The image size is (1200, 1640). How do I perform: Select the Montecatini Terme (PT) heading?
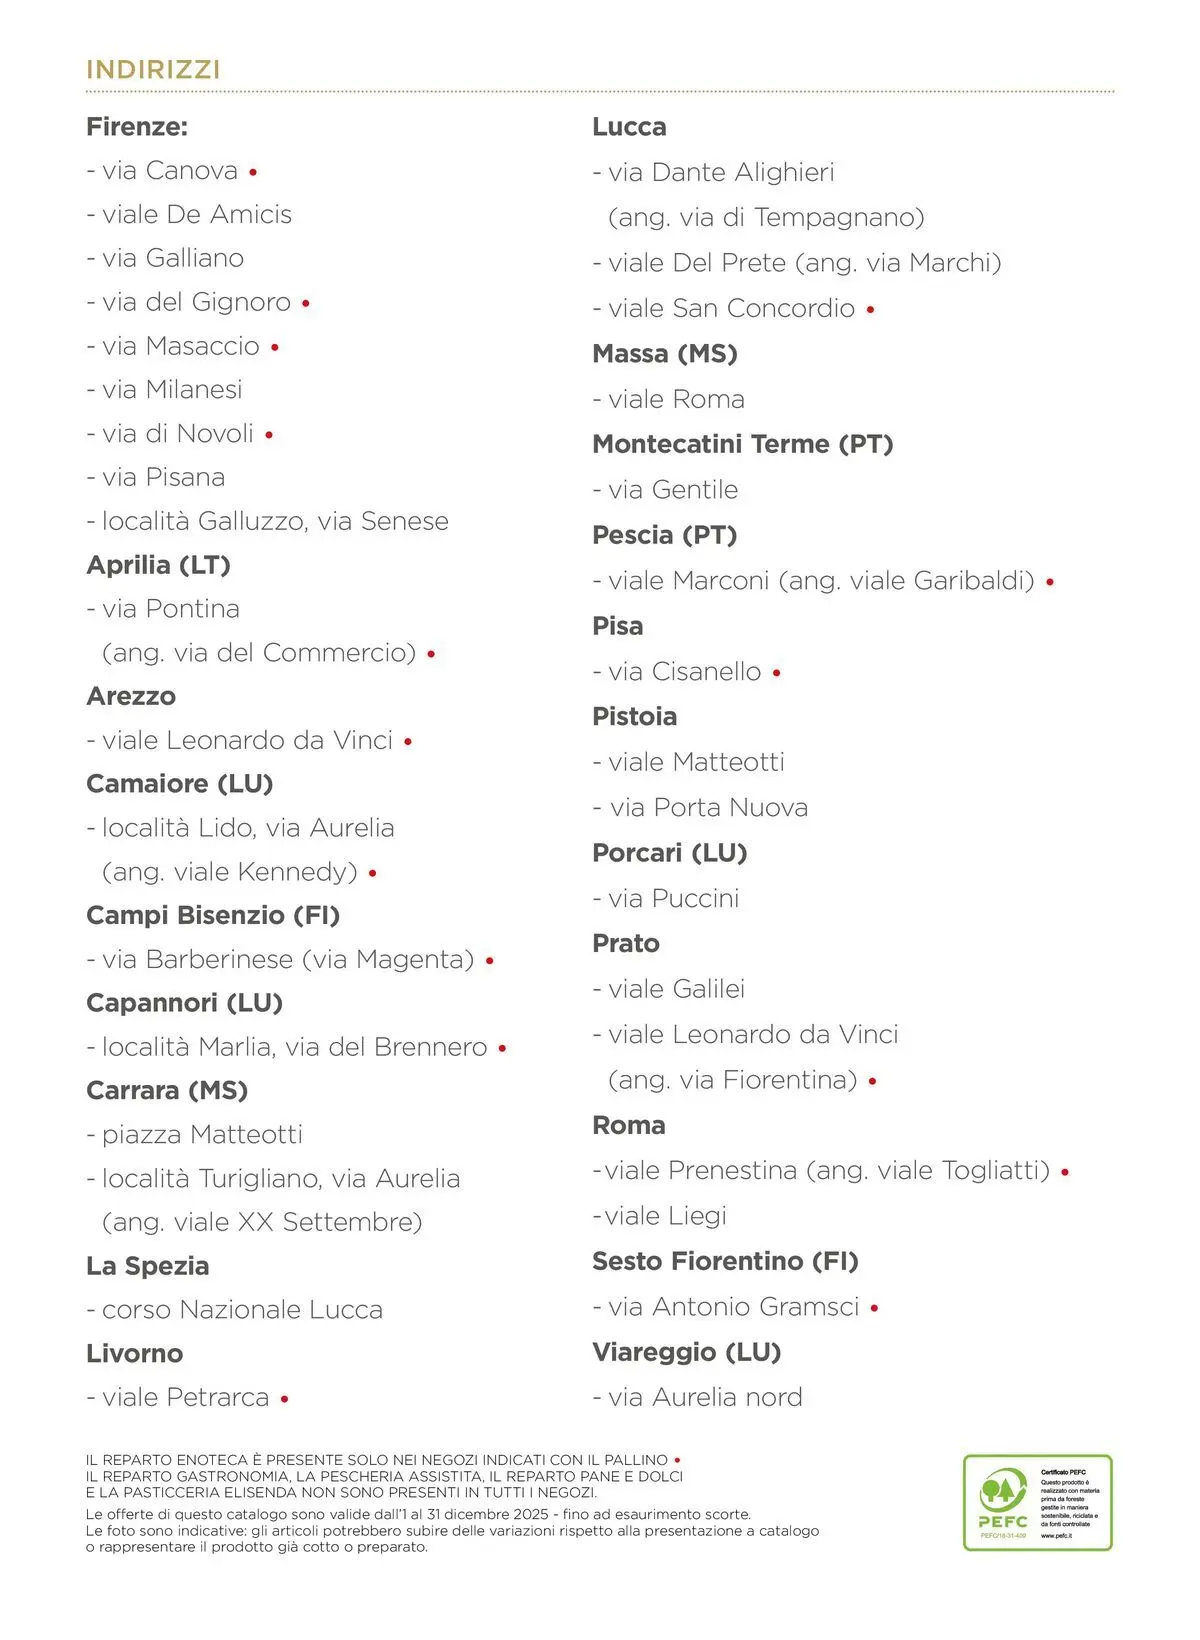tap(742, 444)
